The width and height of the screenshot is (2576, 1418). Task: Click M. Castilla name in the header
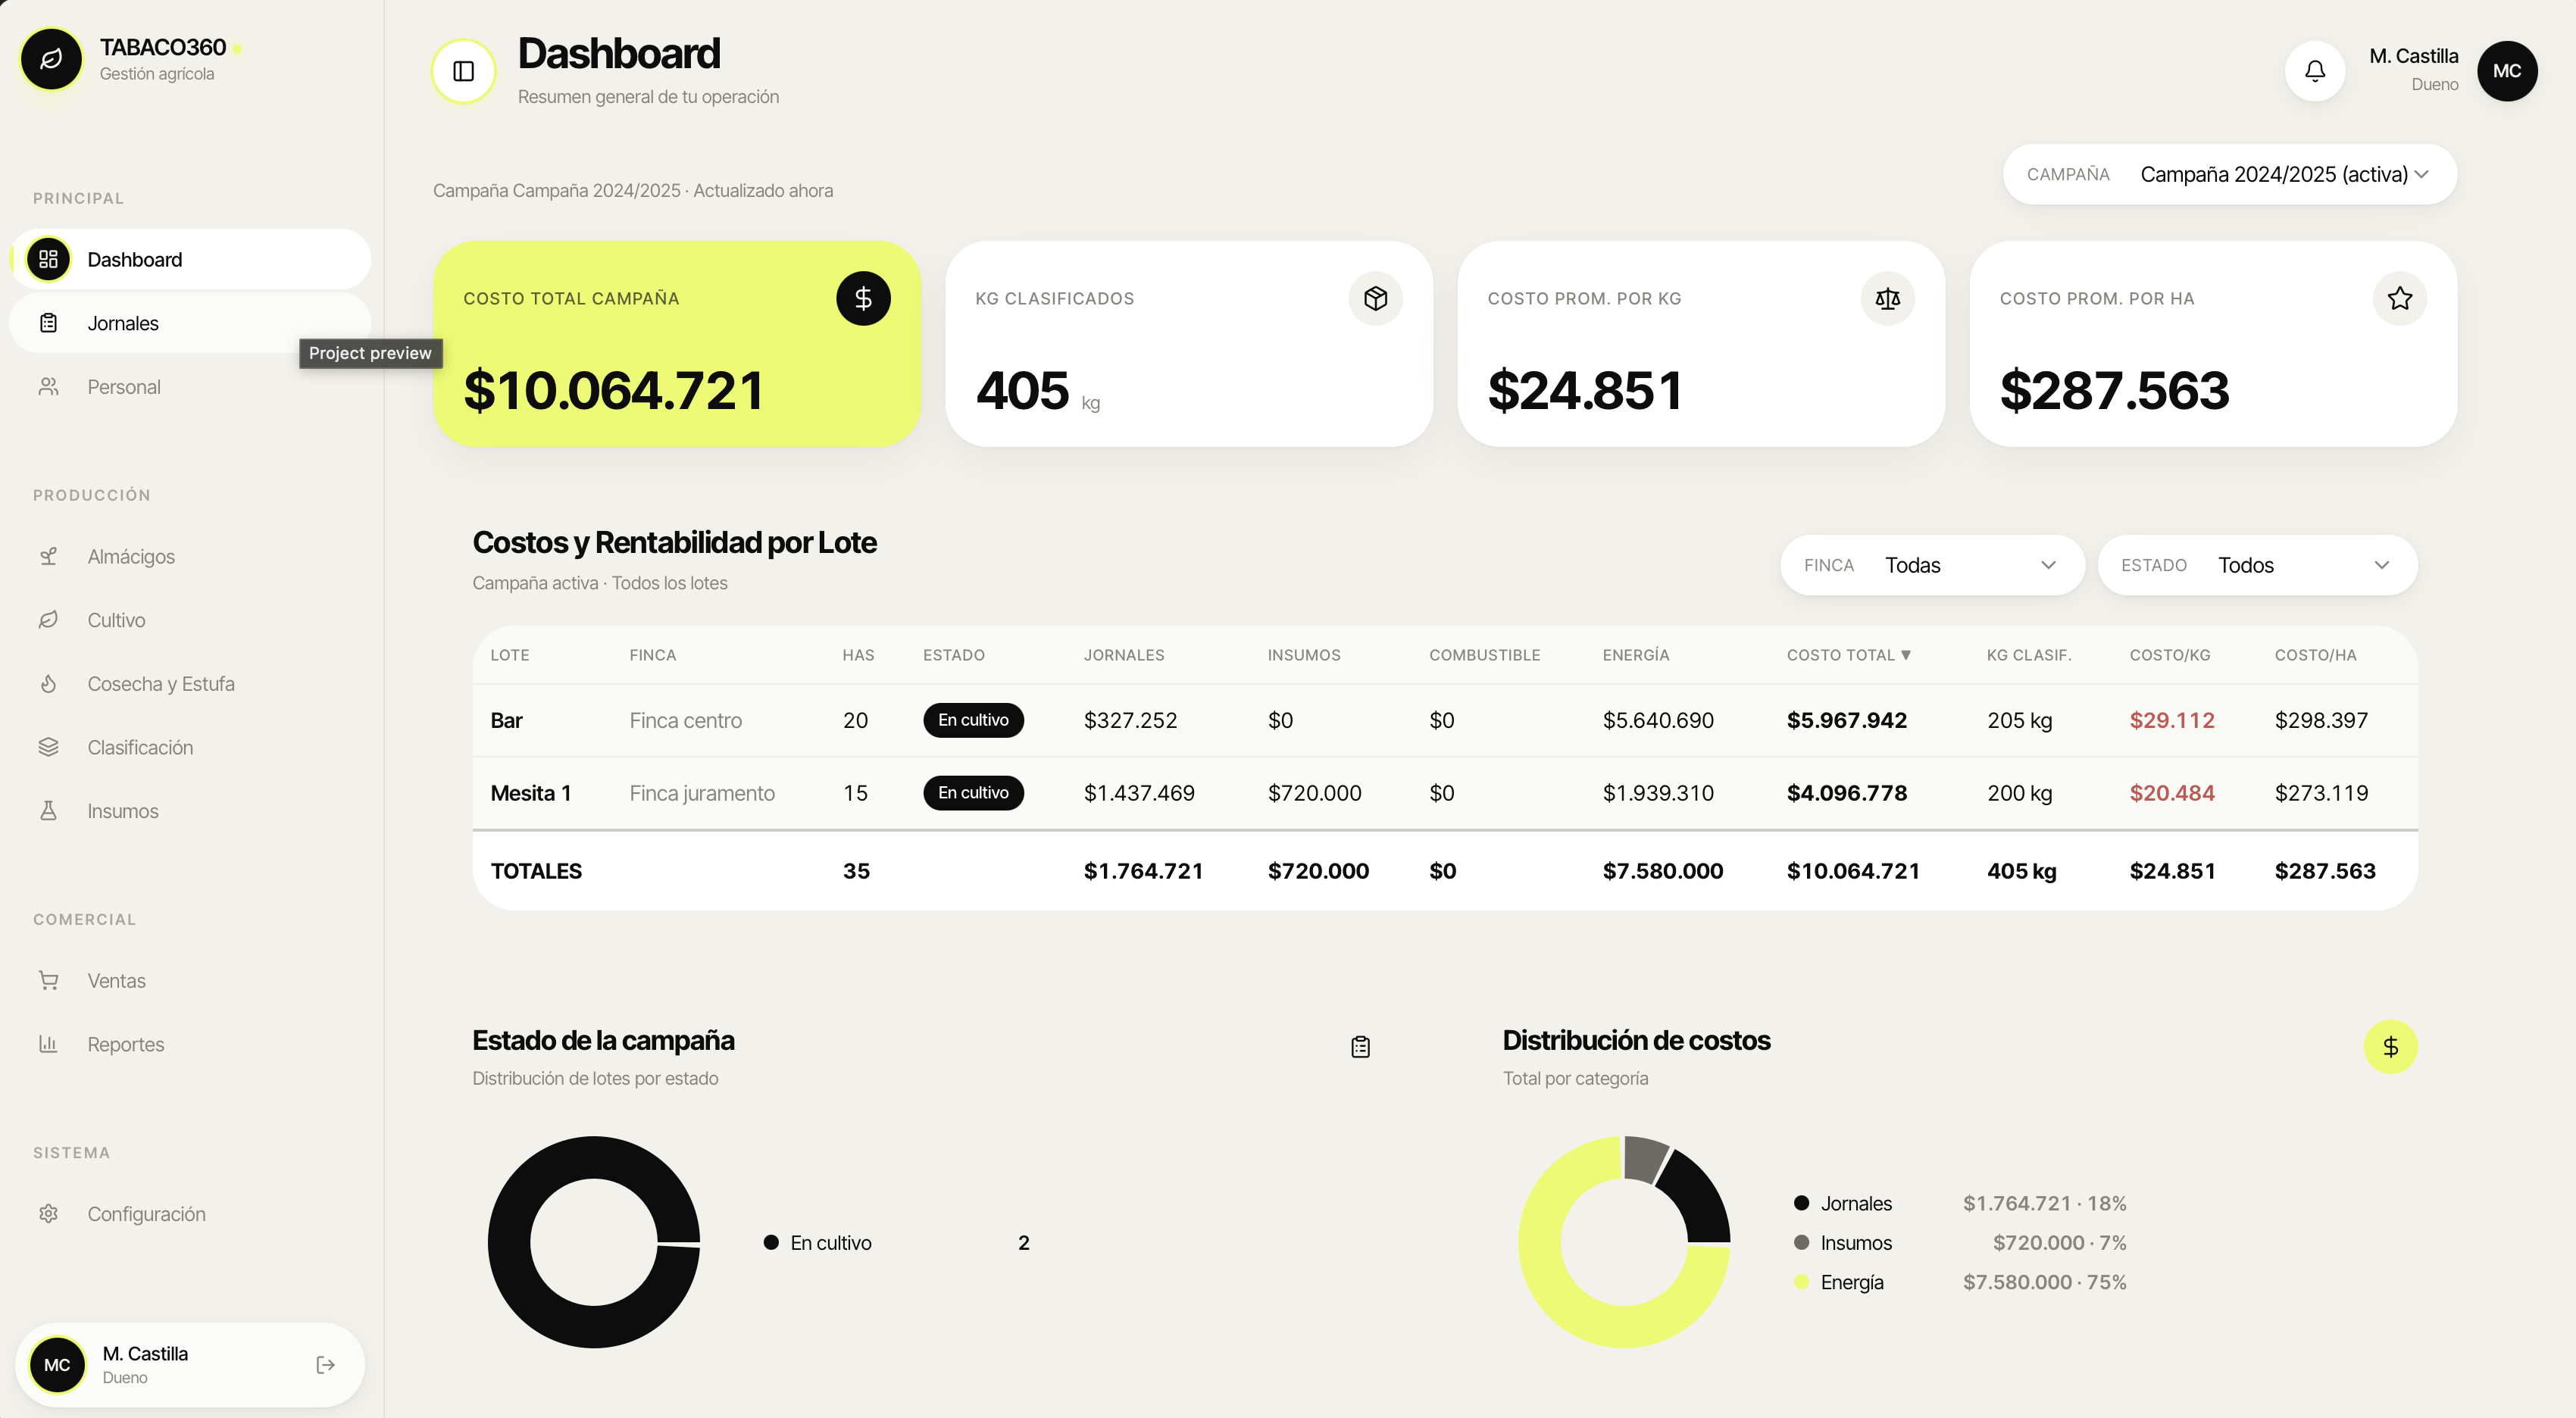tap(2413, 56)
